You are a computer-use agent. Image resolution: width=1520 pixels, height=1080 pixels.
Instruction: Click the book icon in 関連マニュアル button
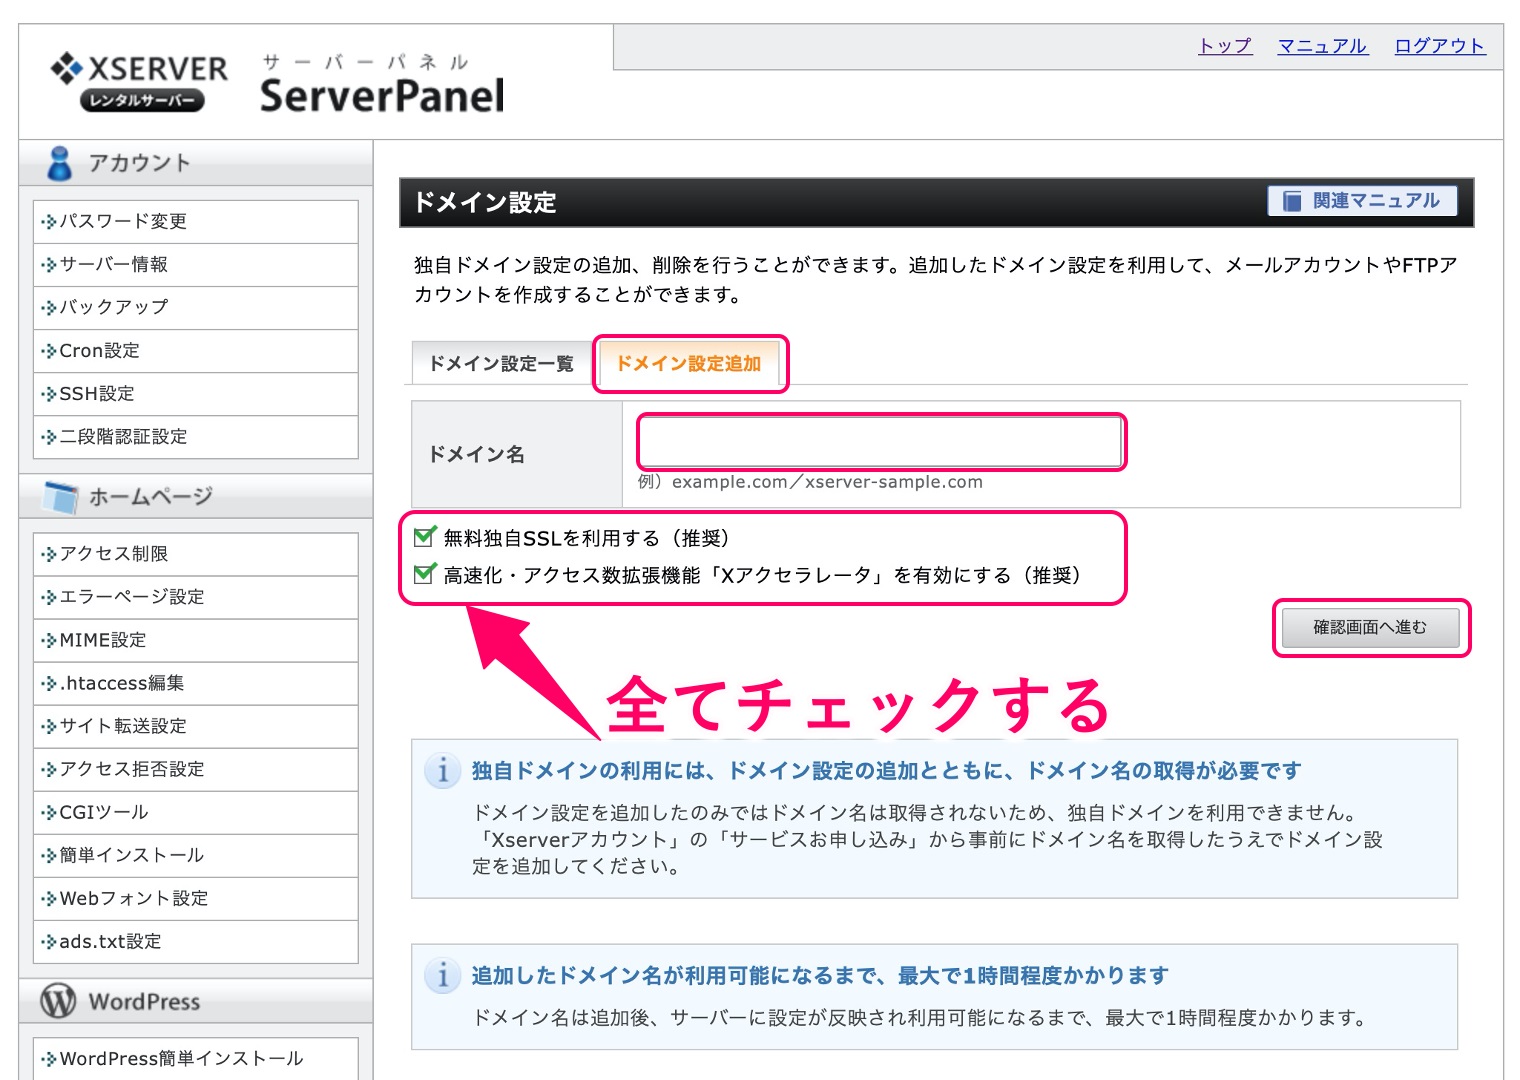tap(1291, 201)
